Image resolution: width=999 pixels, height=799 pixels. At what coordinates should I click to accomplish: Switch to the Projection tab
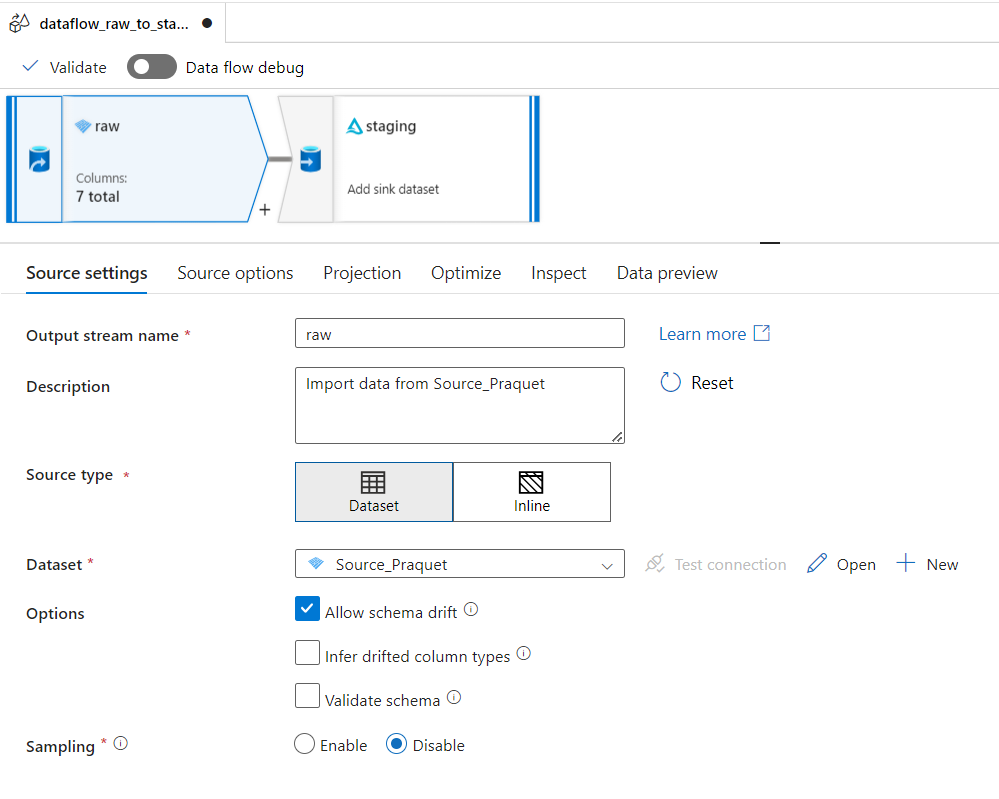(x=362, y=273)
